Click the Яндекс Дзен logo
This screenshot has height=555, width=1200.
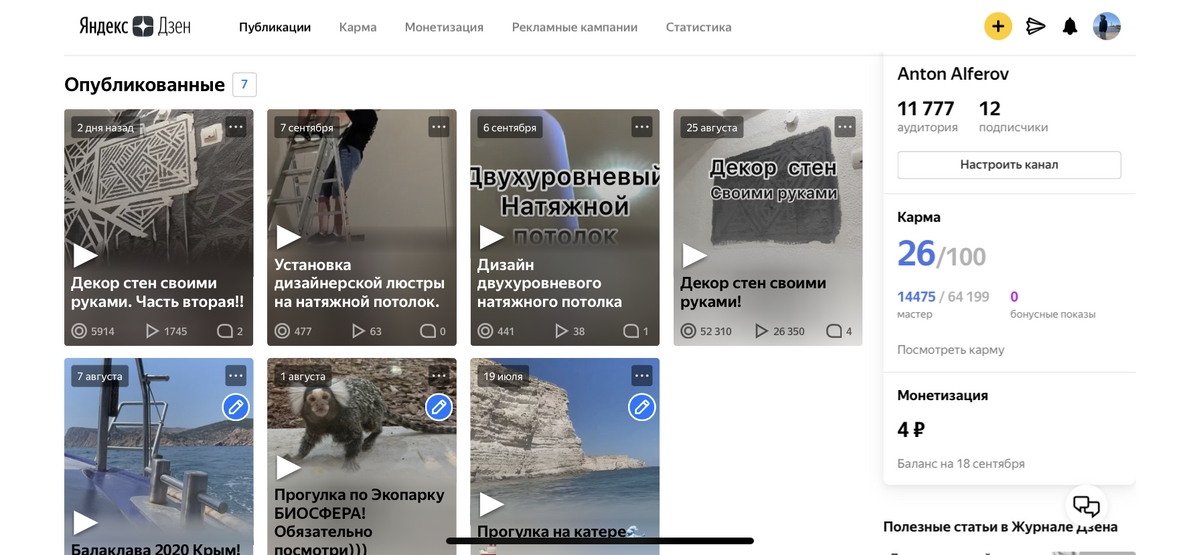(134, 26)
